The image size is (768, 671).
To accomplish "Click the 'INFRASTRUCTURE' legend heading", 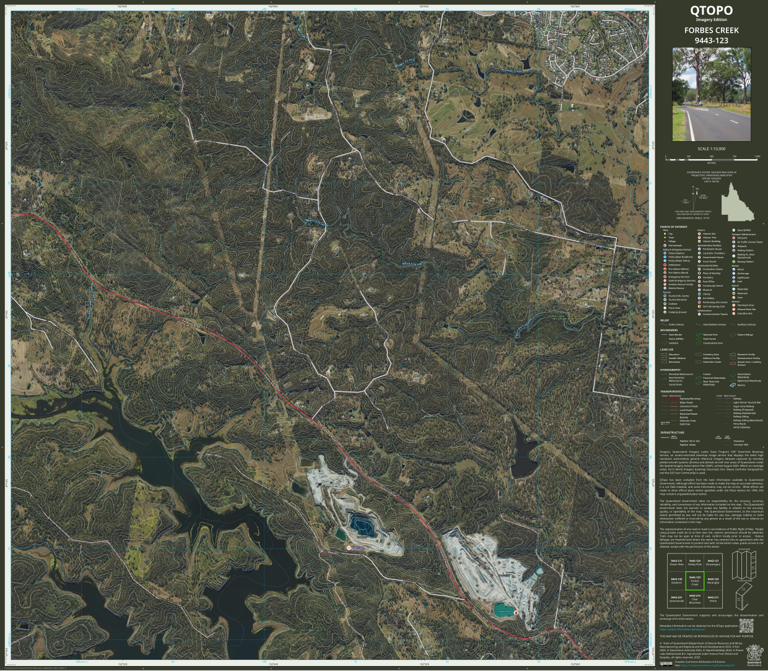I will 672,432.
